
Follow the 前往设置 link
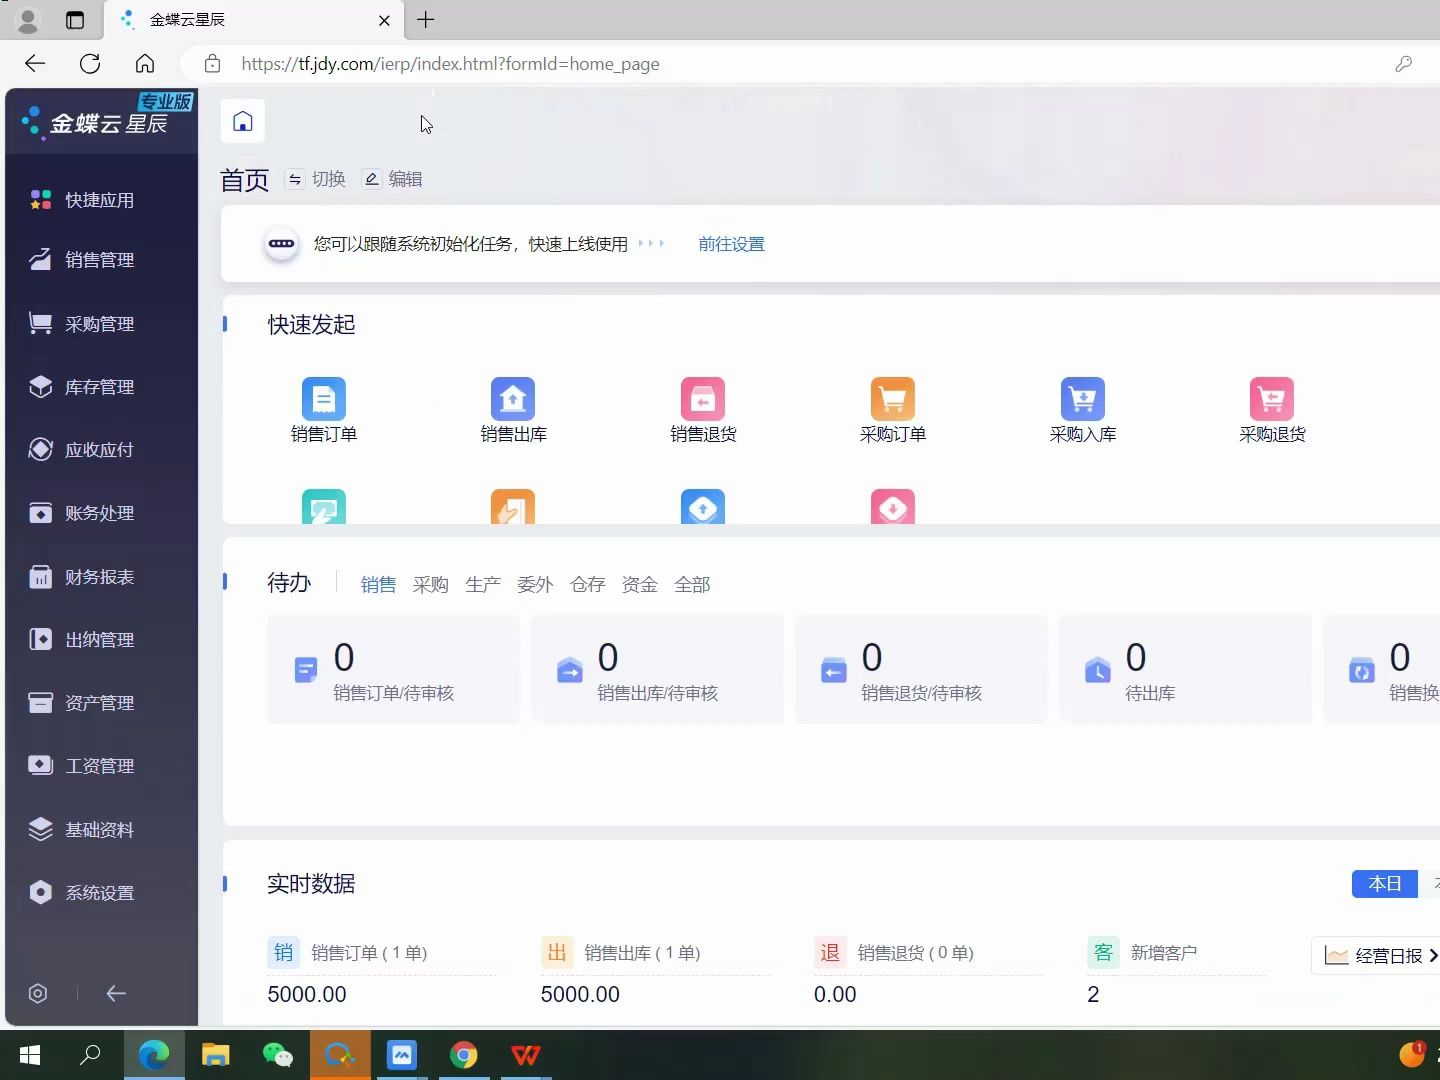click(731, 244)
